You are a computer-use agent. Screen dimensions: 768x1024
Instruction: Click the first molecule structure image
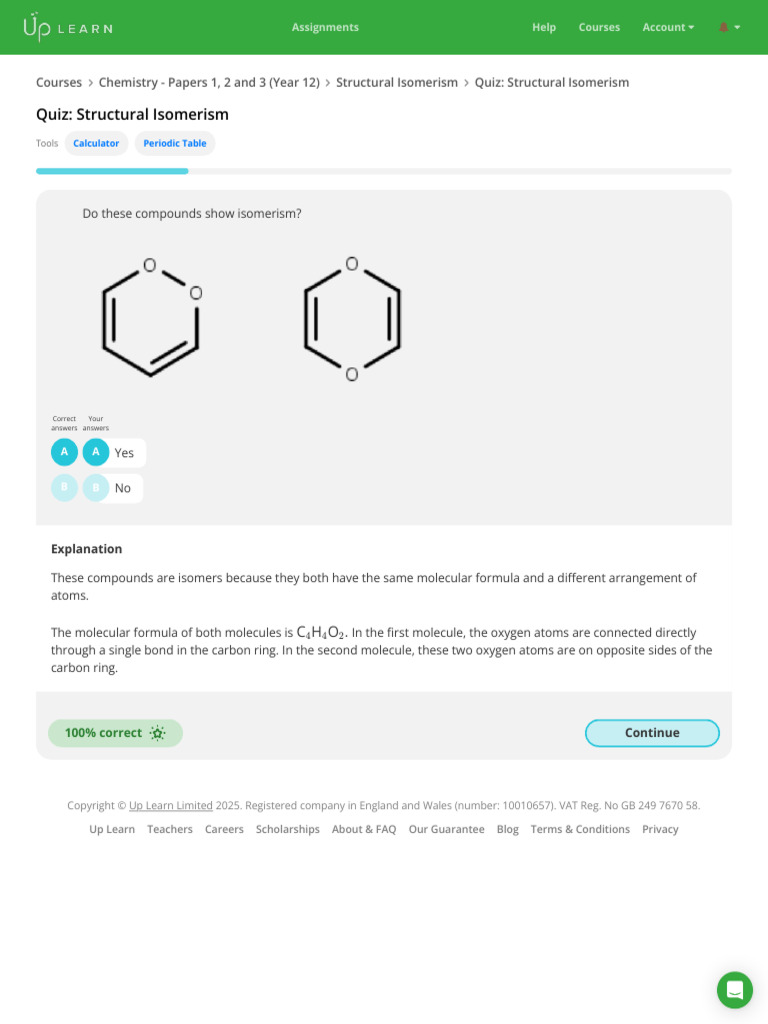152,317
